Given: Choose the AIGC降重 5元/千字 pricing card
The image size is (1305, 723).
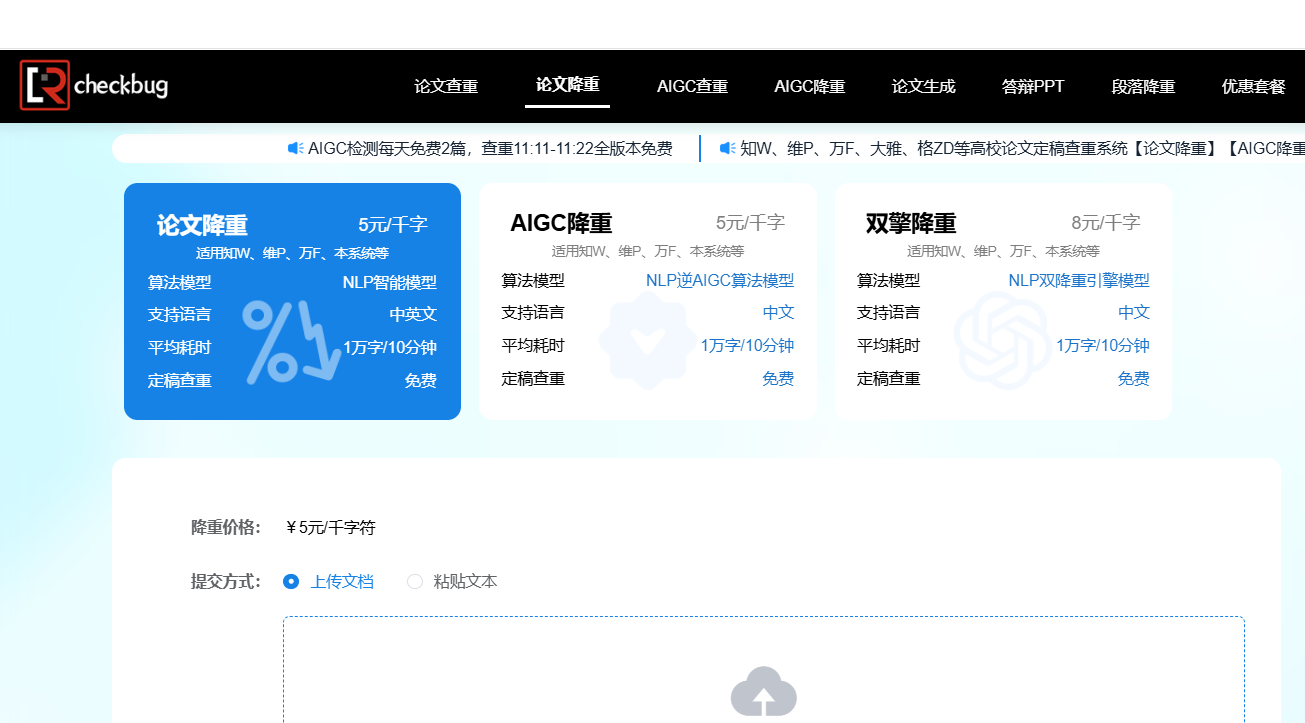Looking at the screenshot, I should [x=648, y=301].
